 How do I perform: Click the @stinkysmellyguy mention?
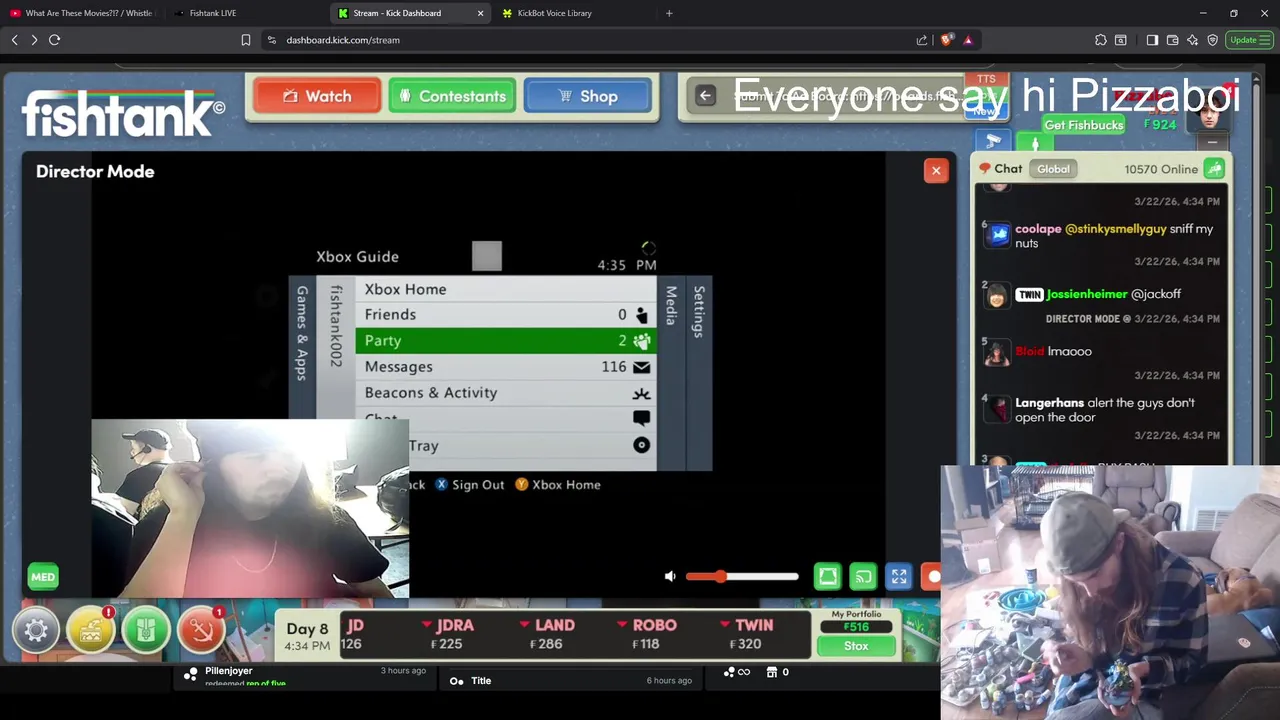click(1115, 229)
